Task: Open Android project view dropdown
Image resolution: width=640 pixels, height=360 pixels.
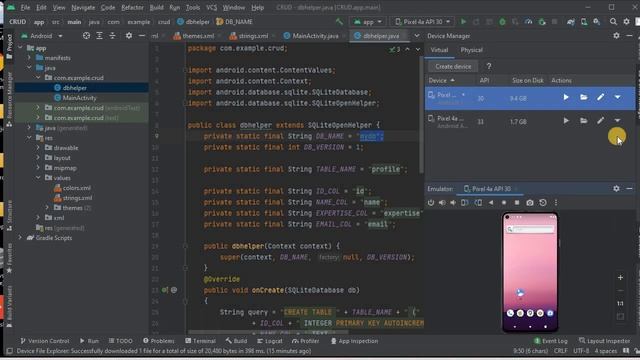Action: click(42, 36)
